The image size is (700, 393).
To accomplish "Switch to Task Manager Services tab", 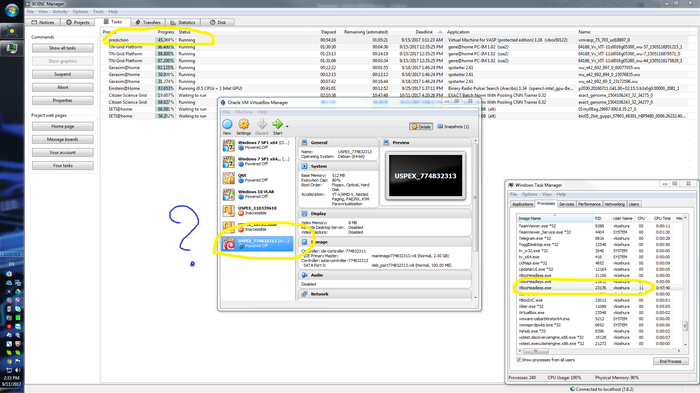I will coord(567,204).
